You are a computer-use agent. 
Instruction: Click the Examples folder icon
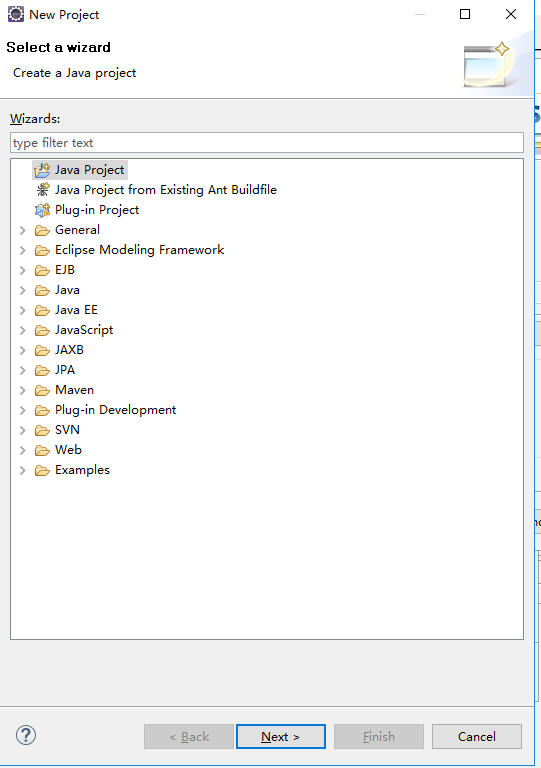coord(43,470)
